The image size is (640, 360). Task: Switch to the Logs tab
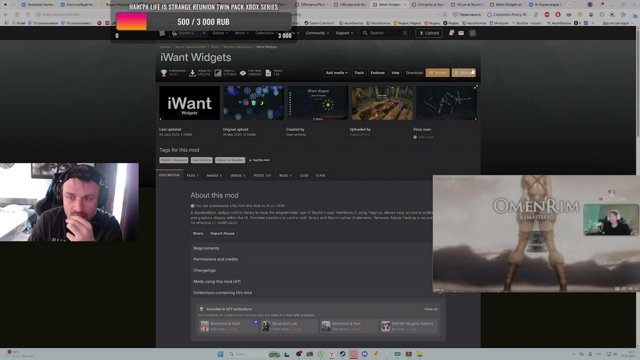point(304,176)
